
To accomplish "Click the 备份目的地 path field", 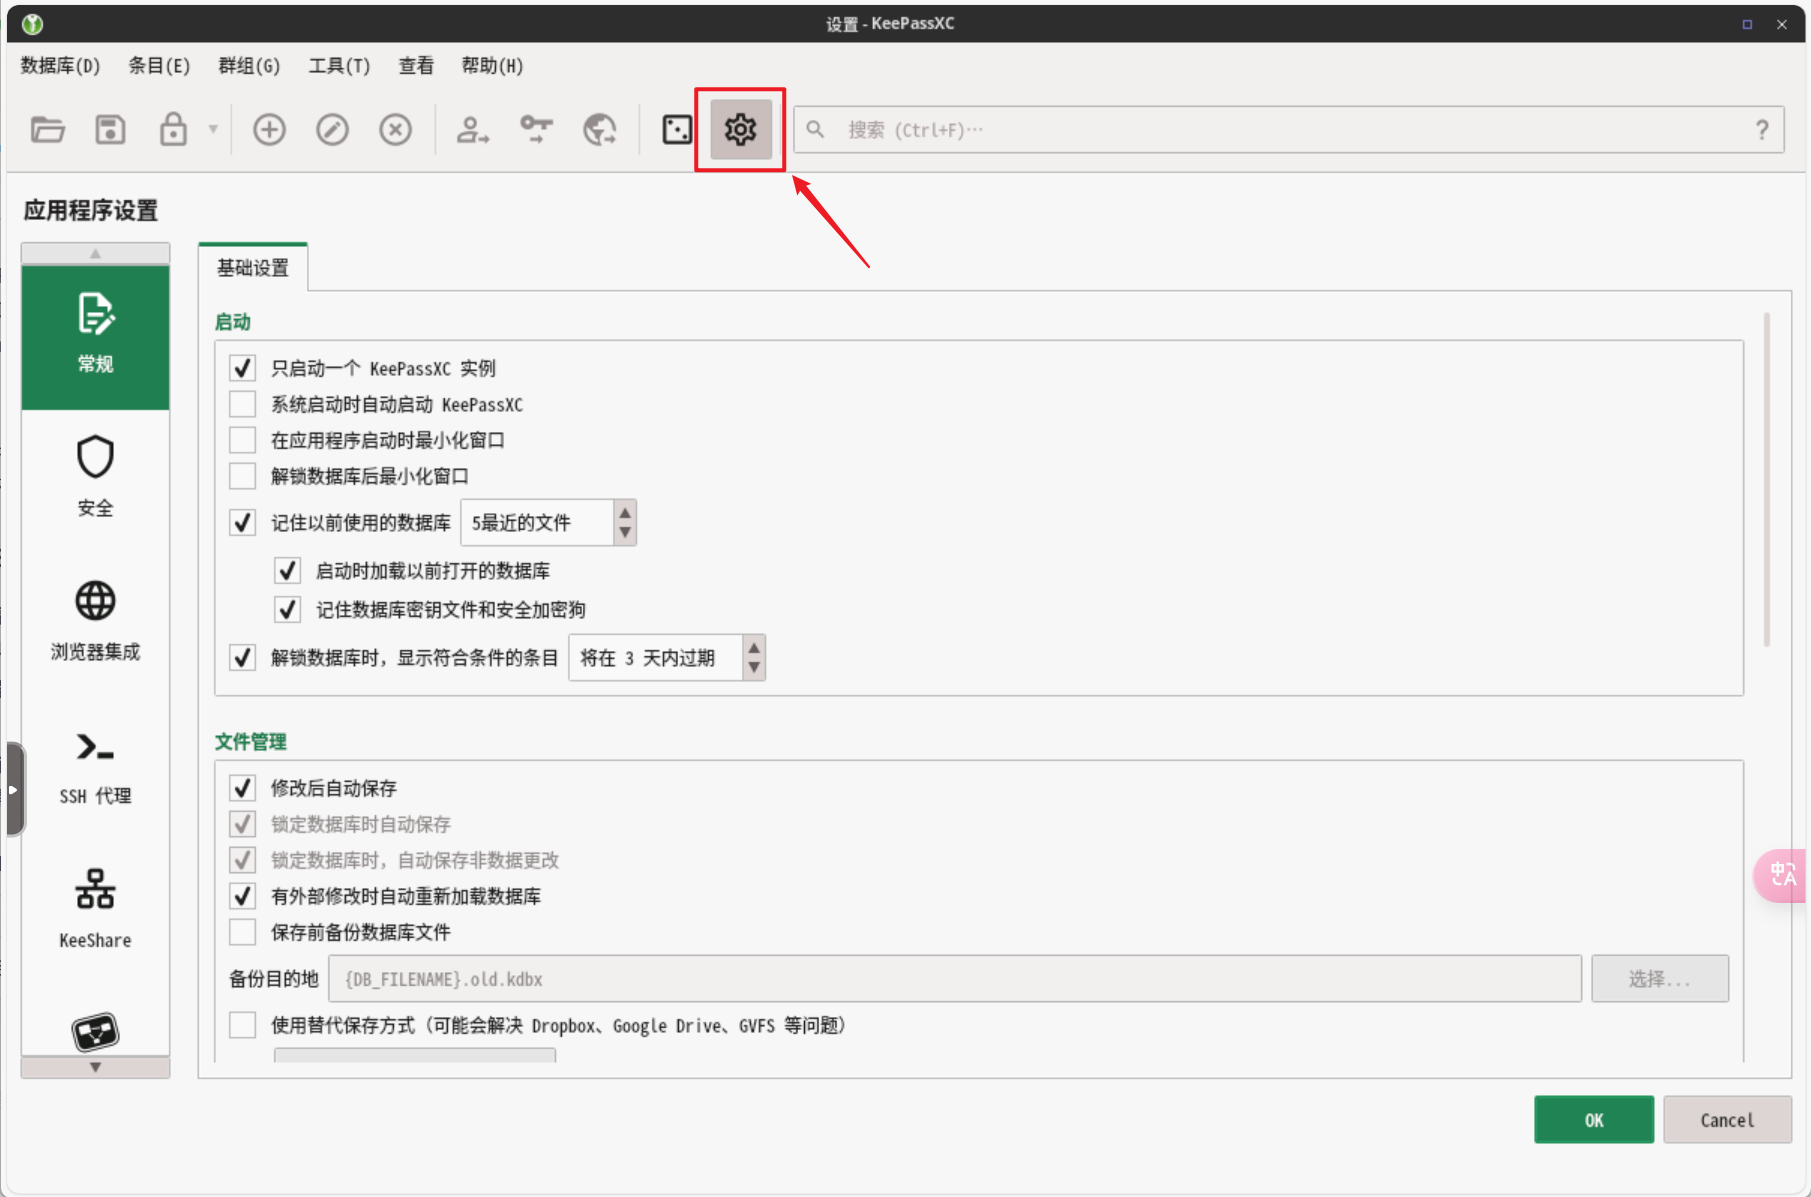I will click(x=955, y=979).
